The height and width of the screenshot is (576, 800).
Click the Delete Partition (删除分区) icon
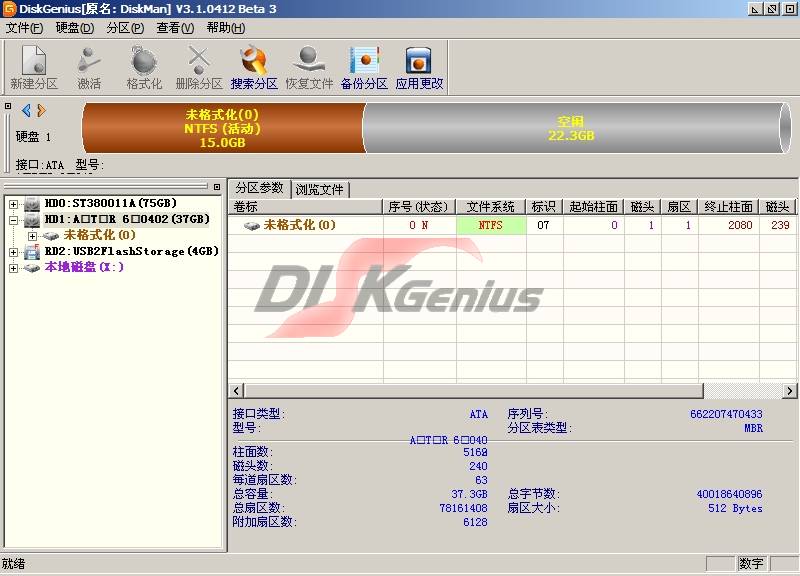(x=199, y=68)
